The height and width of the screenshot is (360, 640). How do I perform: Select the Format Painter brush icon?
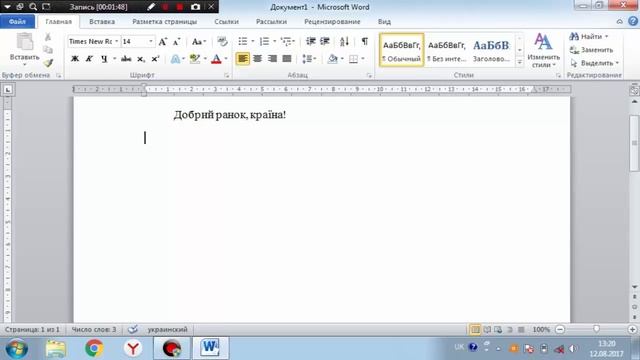point(48,63)
